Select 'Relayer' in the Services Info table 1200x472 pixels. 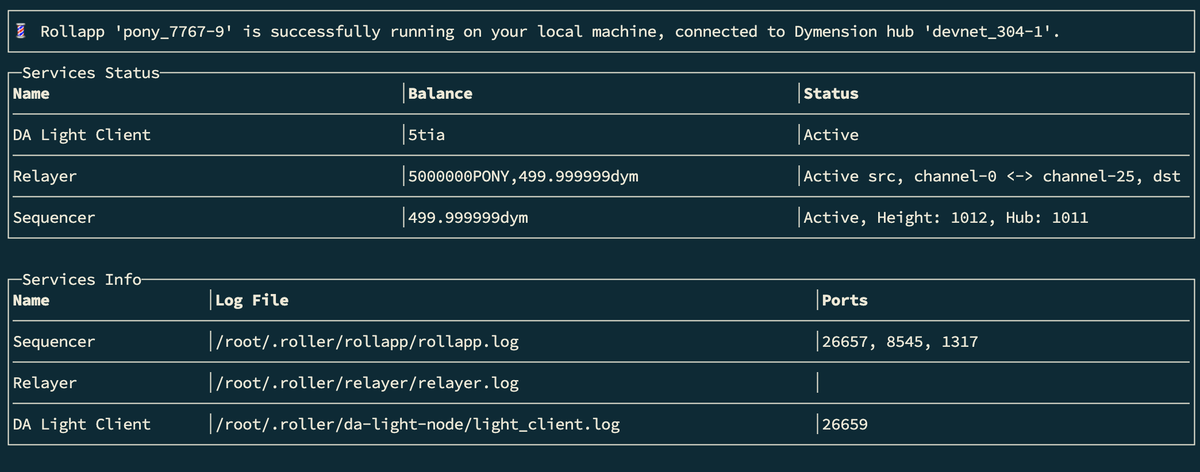click(x=45, y=383)
